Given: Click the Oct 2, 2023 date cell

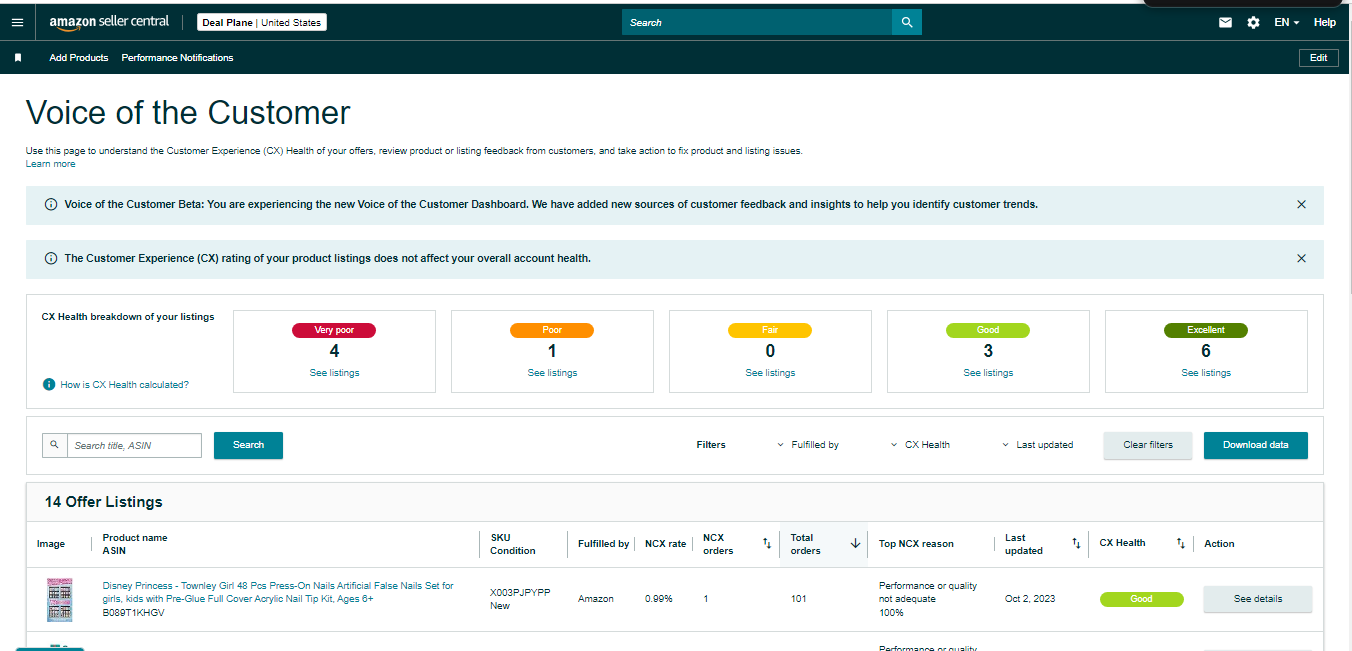Looking at the screenshot, I should click(x=1031, y=599).
